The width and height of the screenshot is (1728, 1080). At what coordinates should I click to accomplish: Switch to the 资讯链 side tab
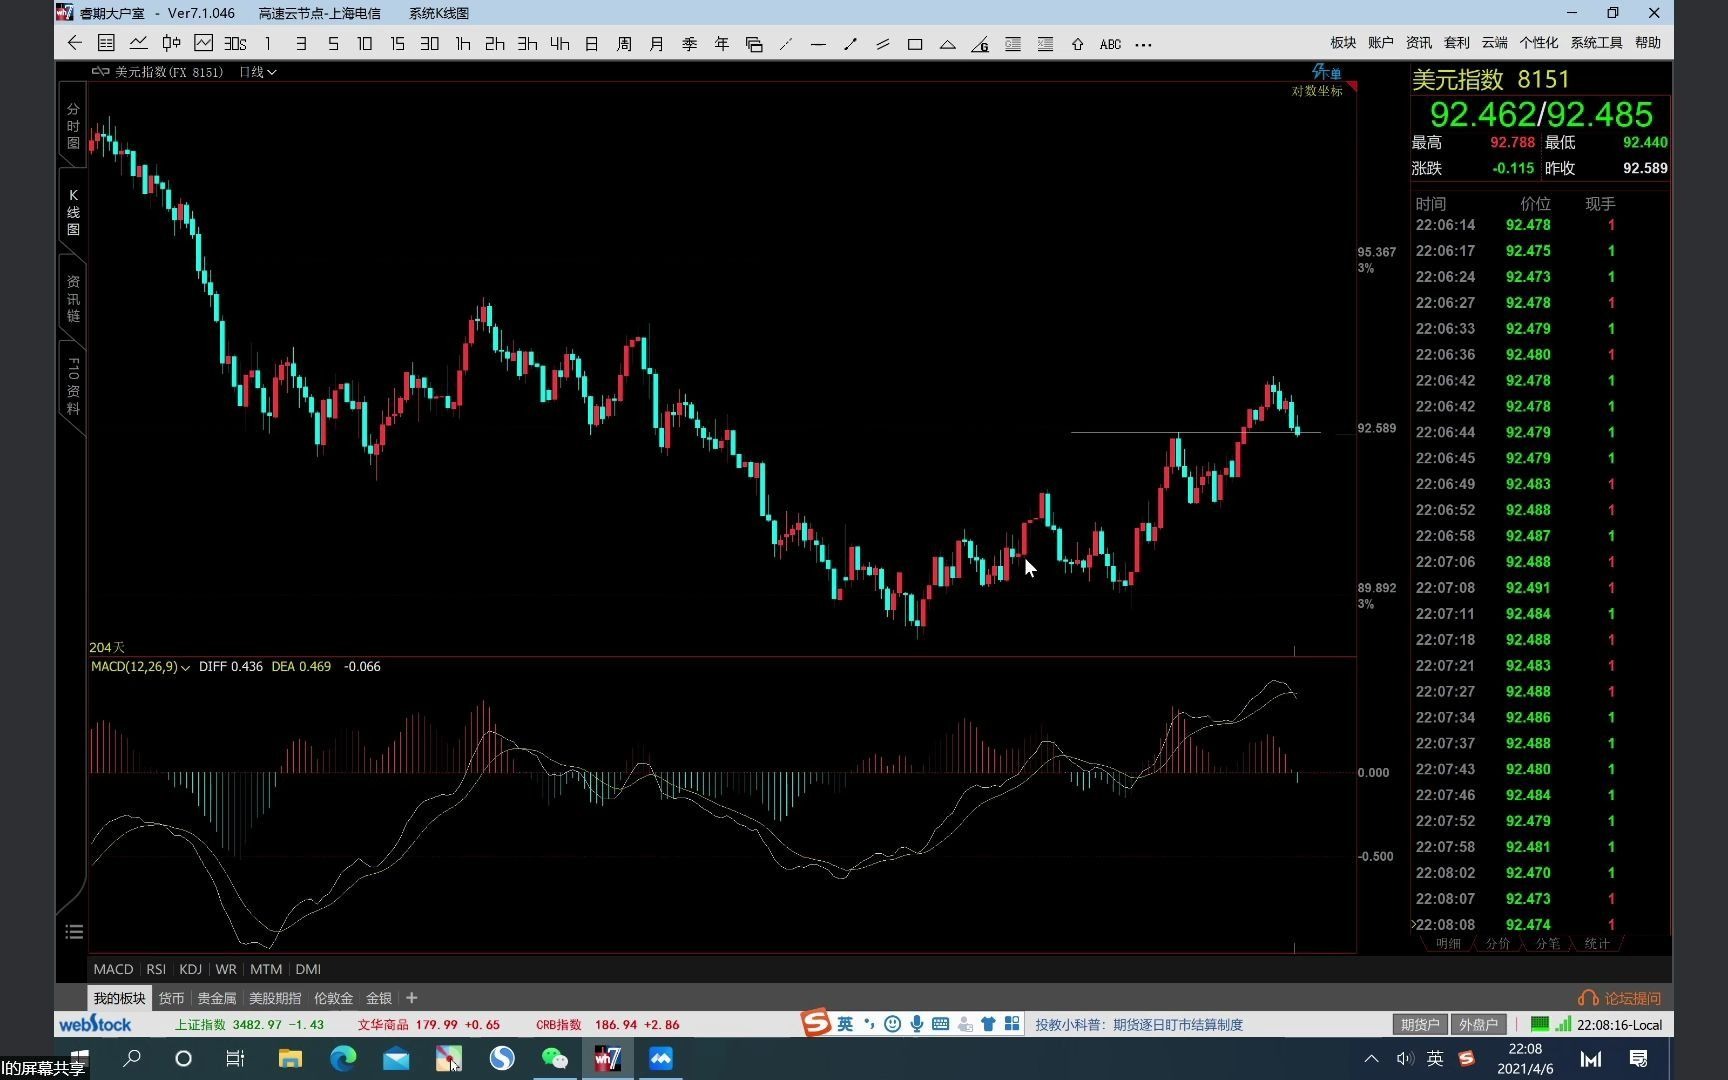click(x=73, y=298)
